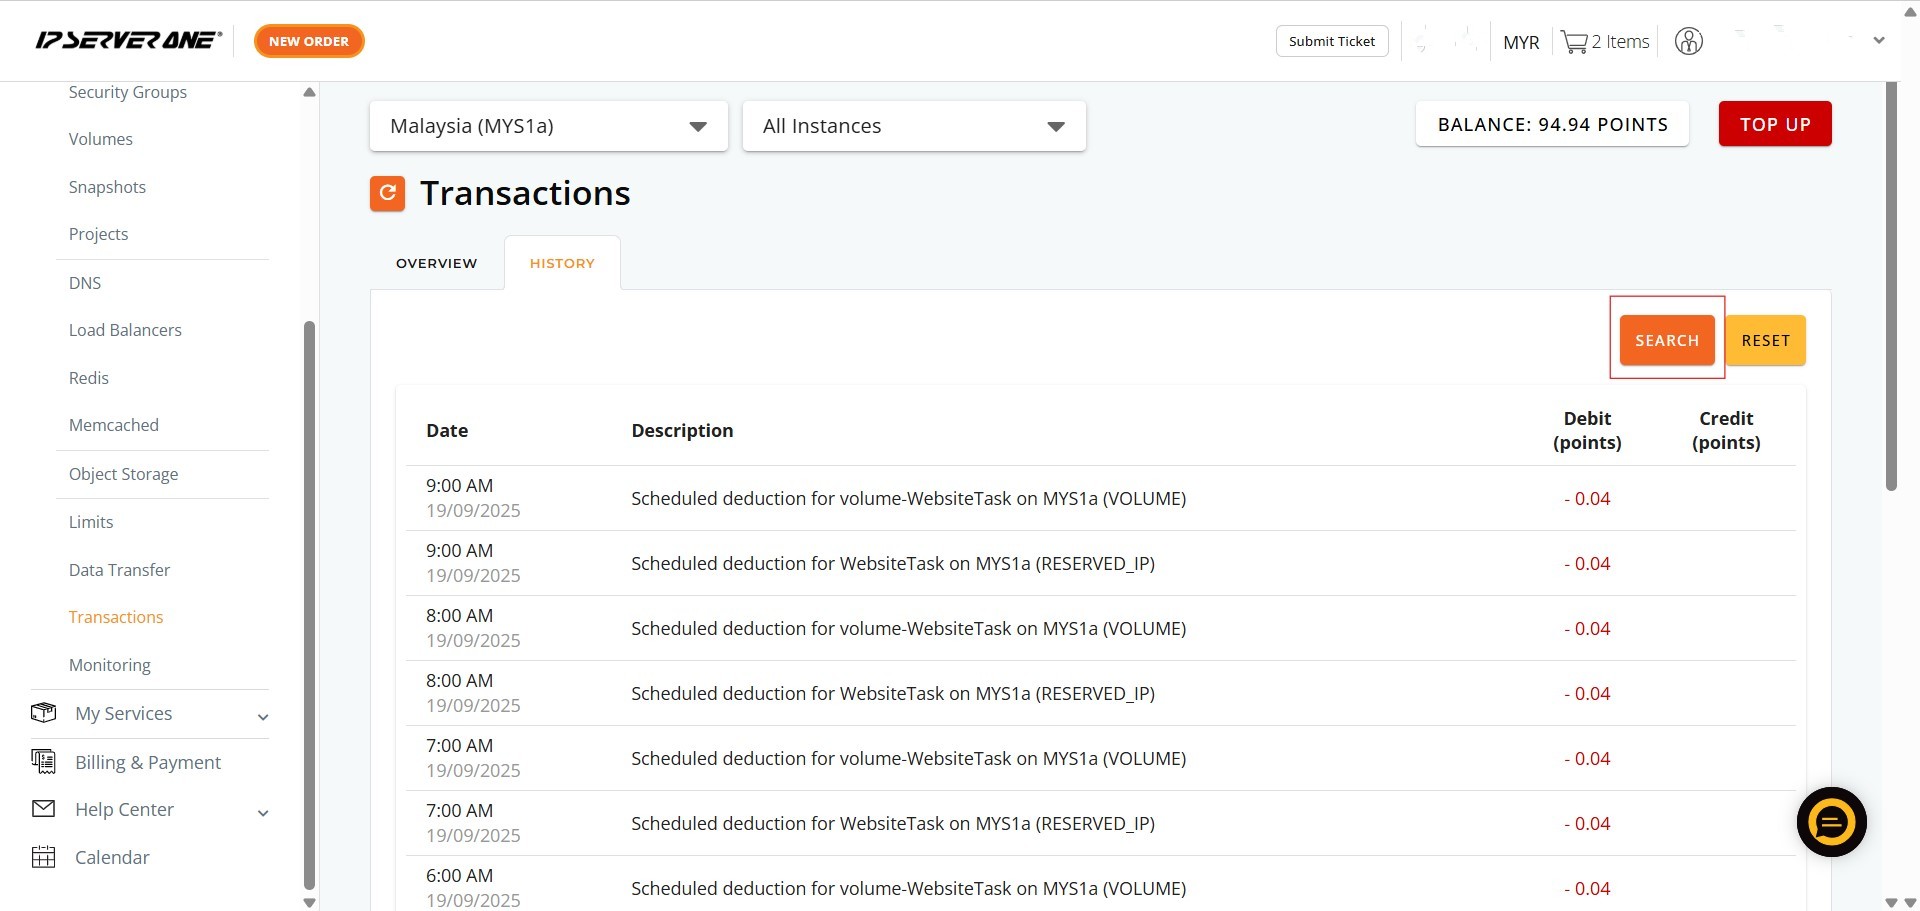Click the IP ServerOne logo

click(128, 41)
